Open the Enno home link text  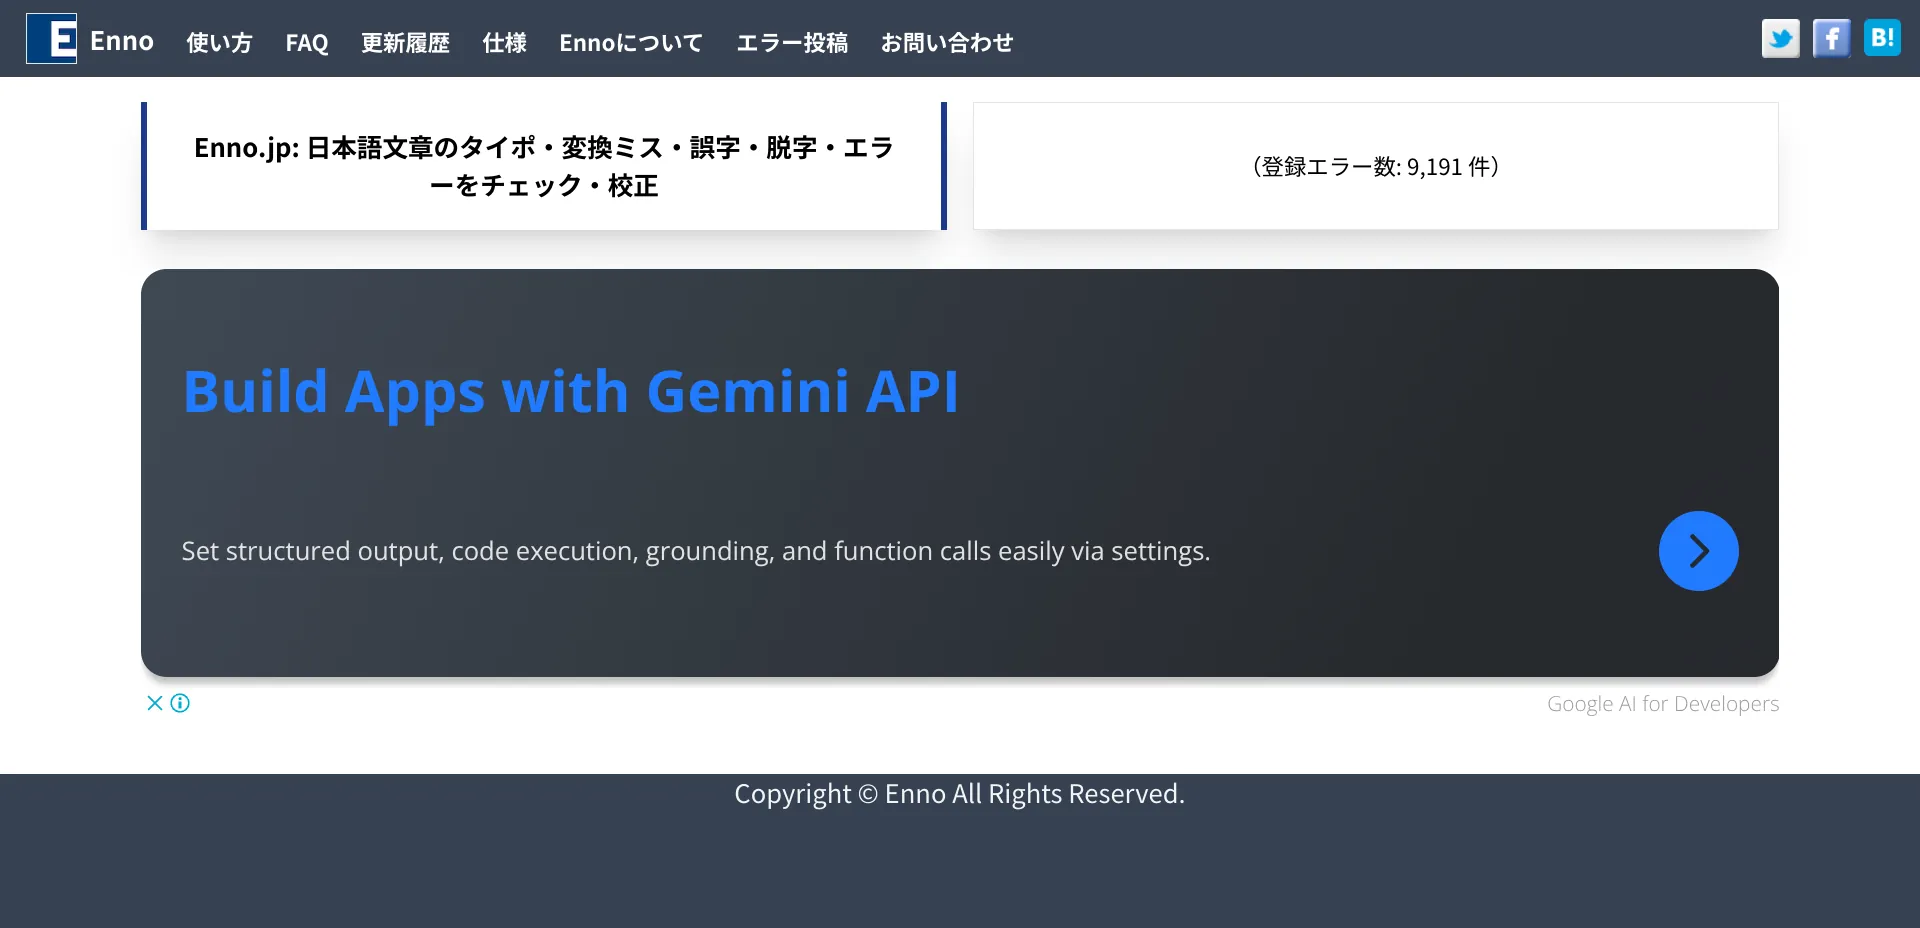tap(122, 41)
